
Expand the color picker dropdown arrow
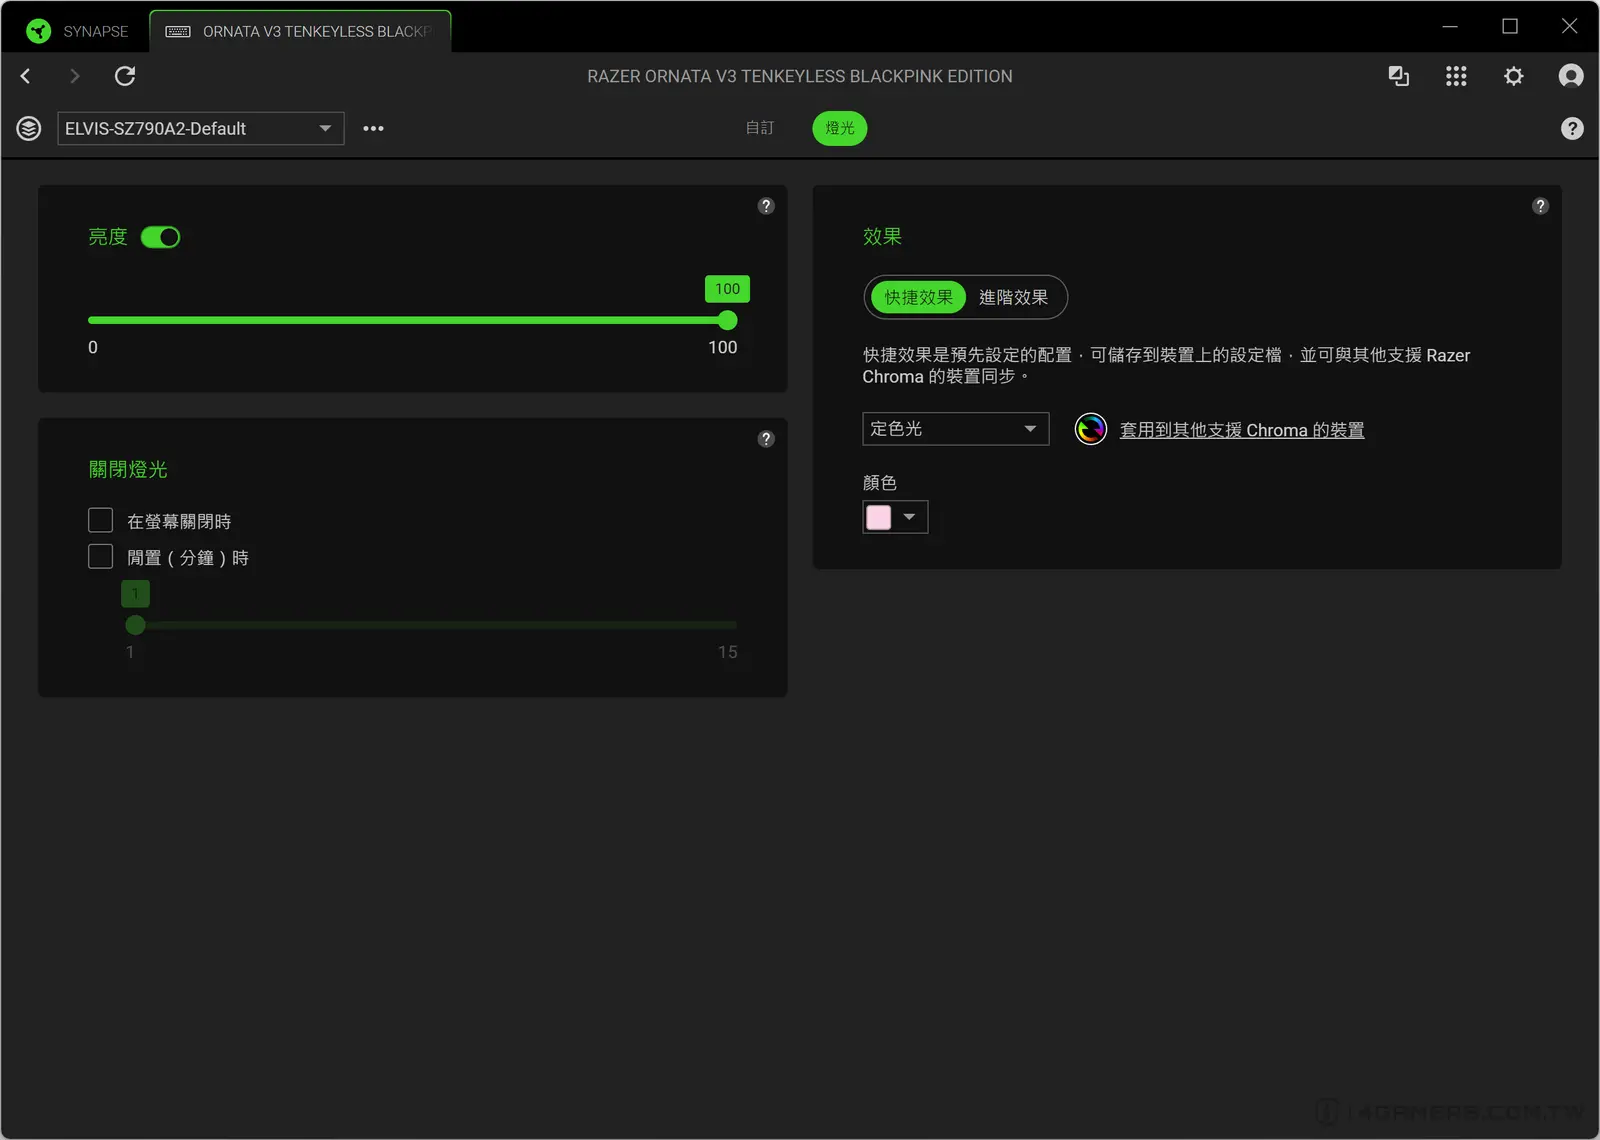click(909, 517)
